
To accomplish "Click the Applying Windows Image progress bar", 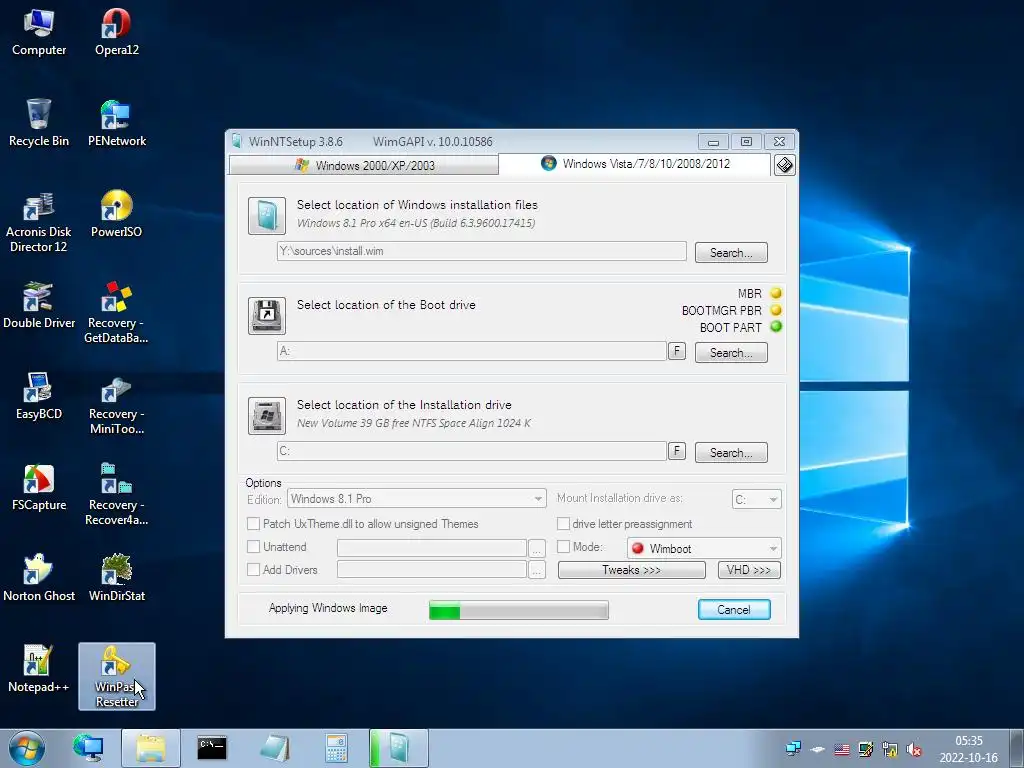I will 519,611.
